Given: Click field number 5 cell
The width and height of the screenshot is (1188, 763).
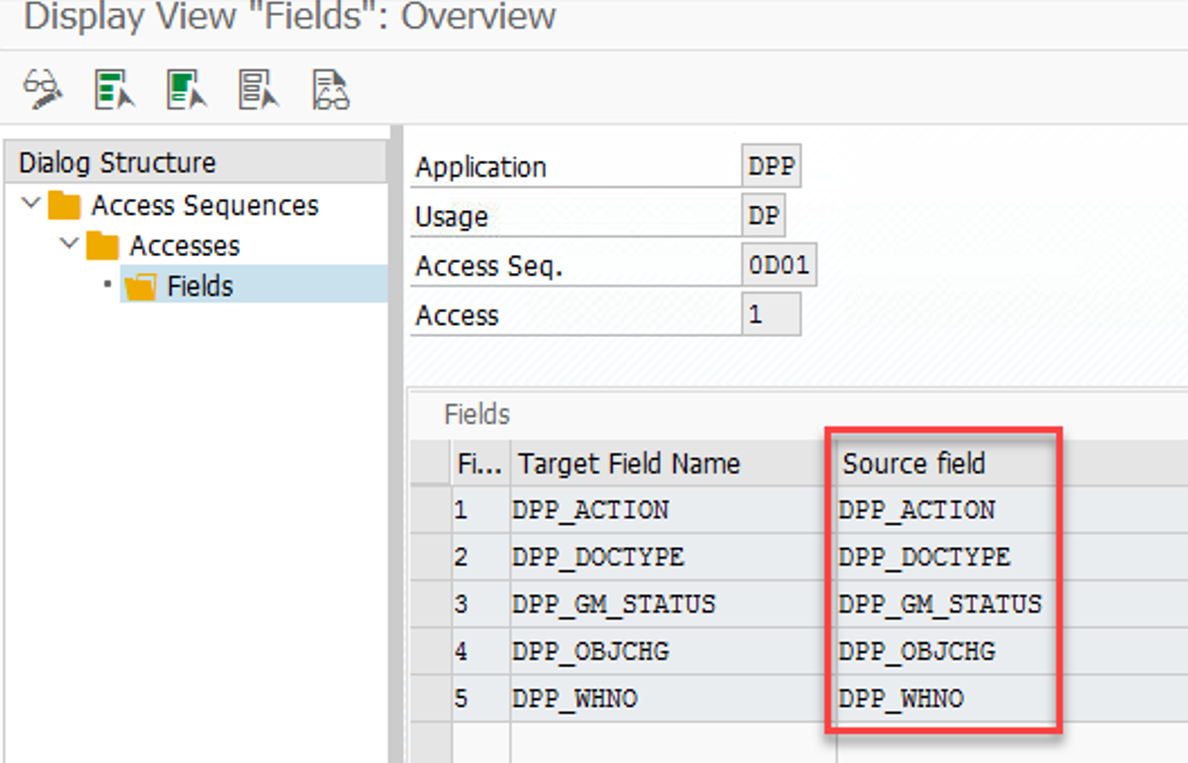Looking at the screenshot, I should tap(480, 698).
